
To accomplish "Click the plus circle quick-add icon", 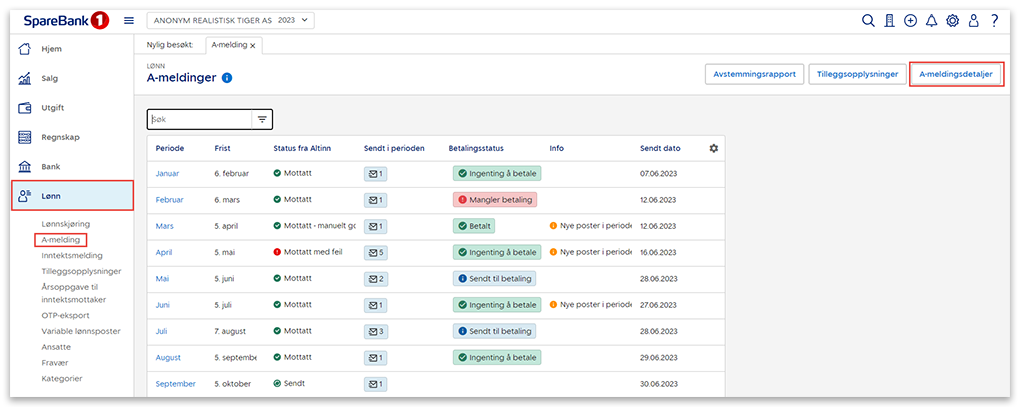I will pos(910,20).
